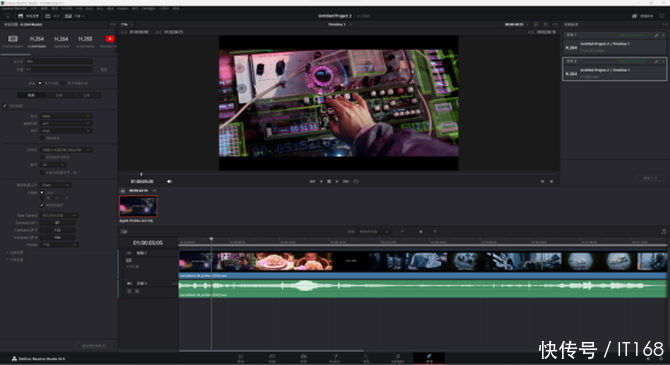The height and width of the screenshot is (365, 670).
Task: Toggle the Export Video checkbox
Action: tap(5, 106)
